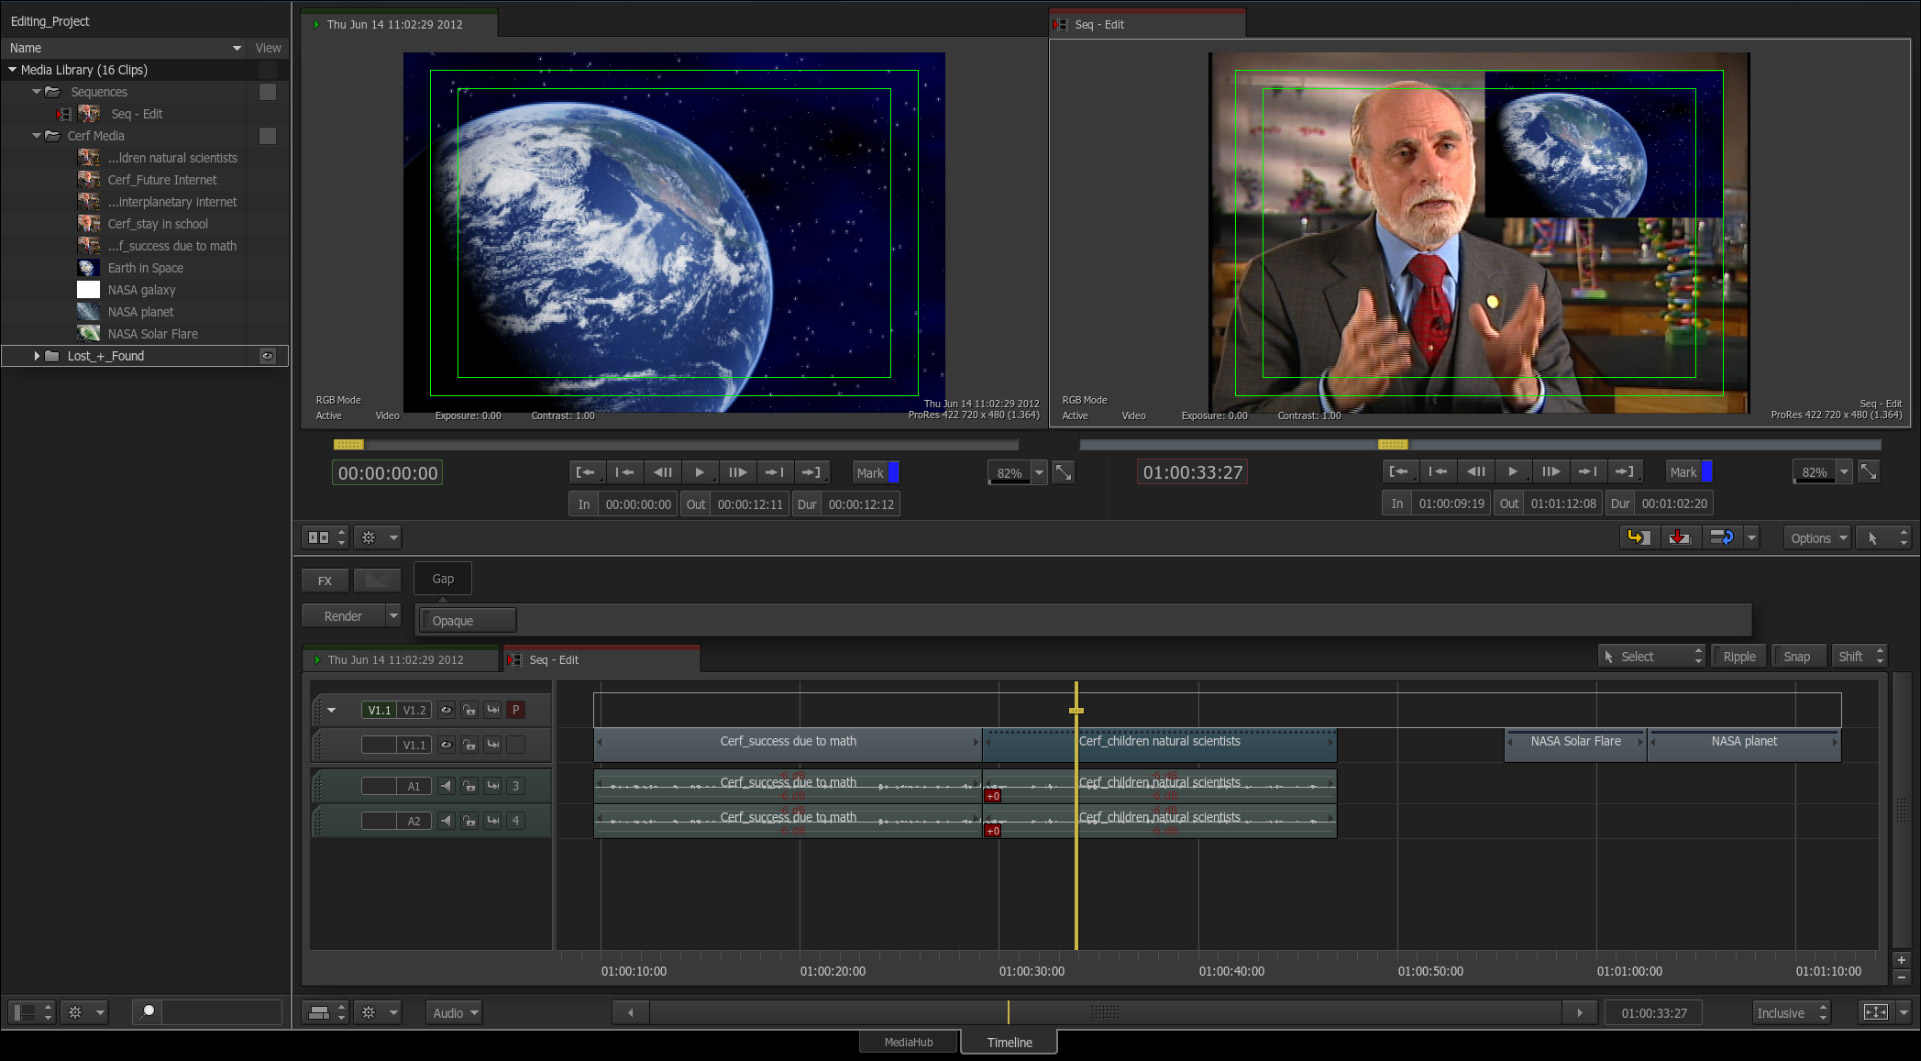The width and height of the screenshot is (1921, 1061).
Task: Mute the A1 audio track speaker
Action: click(446, 786)
